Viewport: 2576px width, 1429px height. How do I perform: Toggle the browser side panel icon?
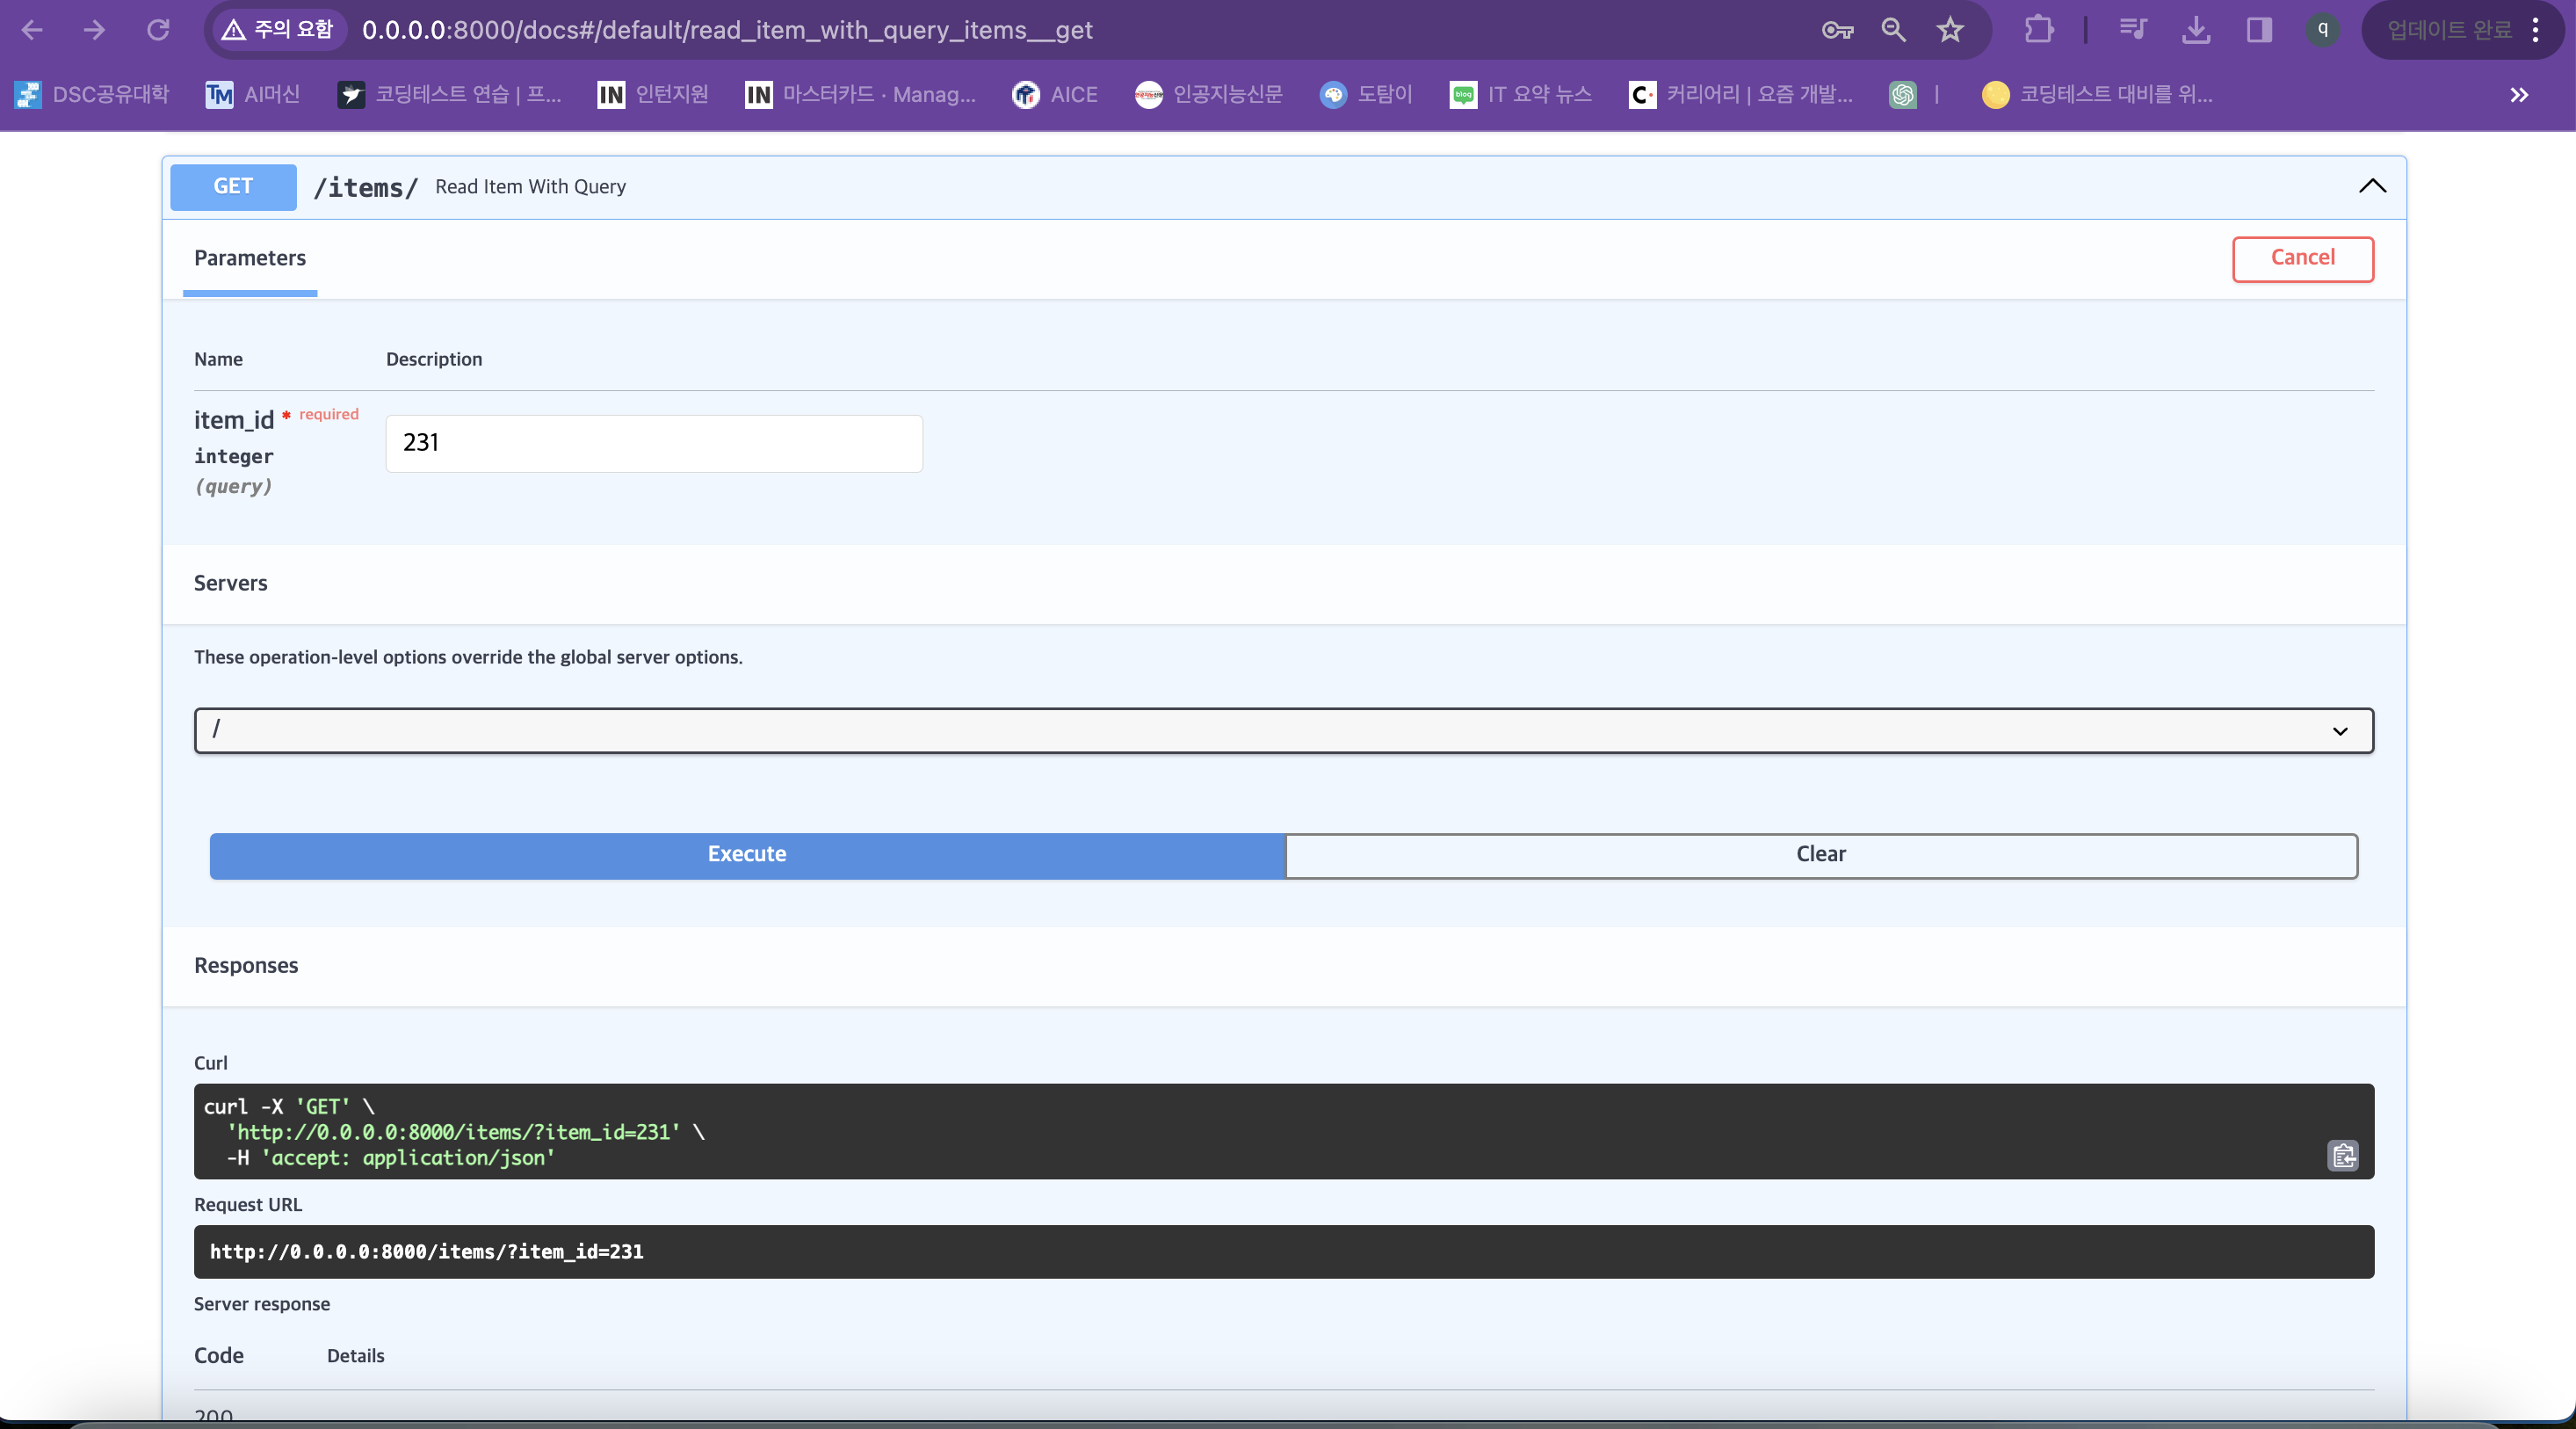point(2259,30)
